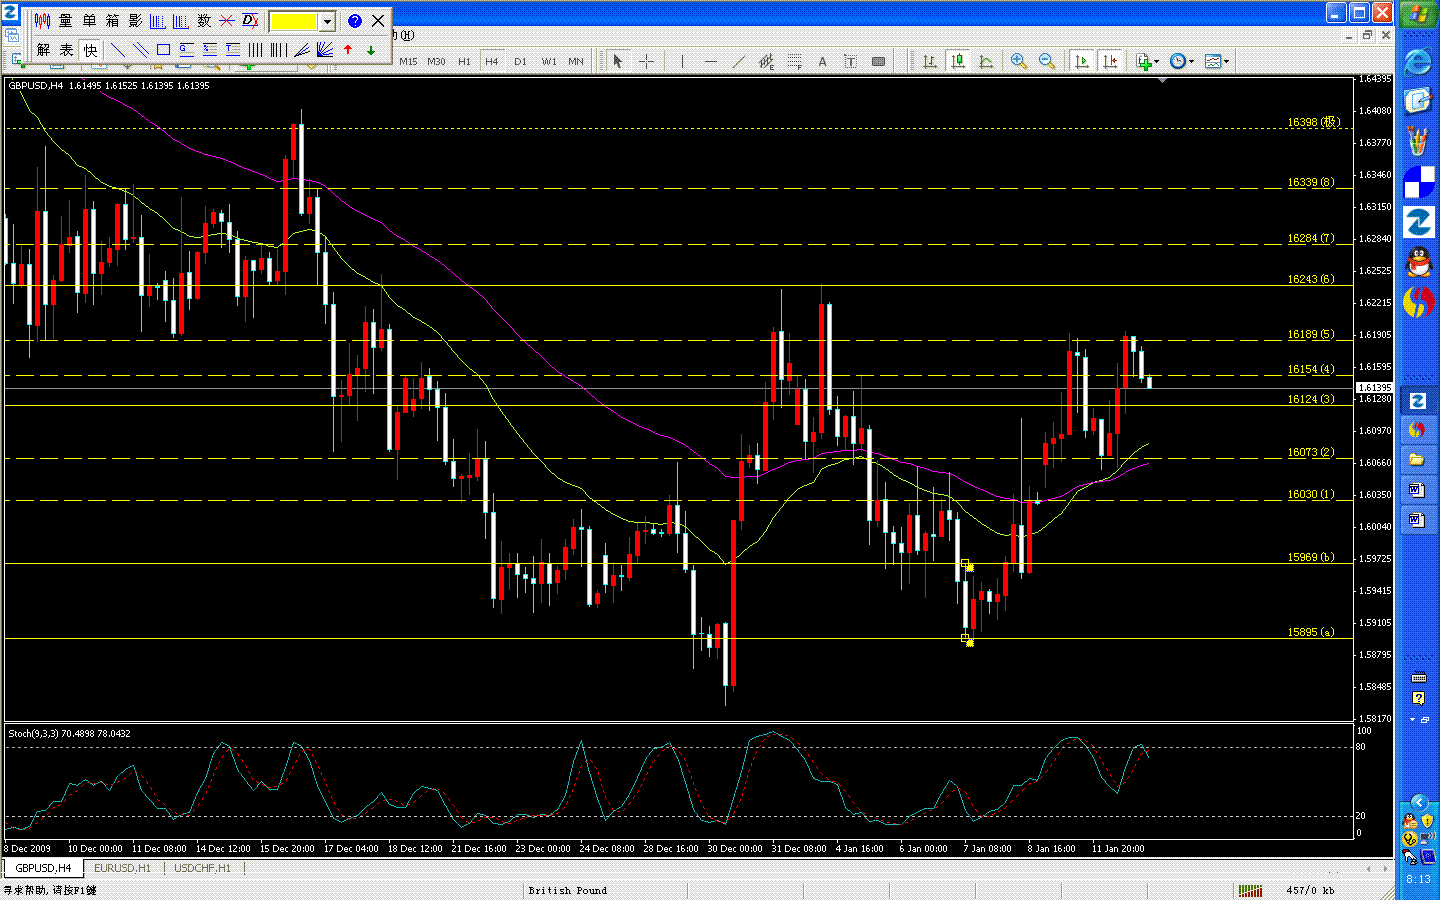Viewport: 1440px width, 900px height.
Task: Select the blue rectangle drawing tool
Action: point(164,50)
